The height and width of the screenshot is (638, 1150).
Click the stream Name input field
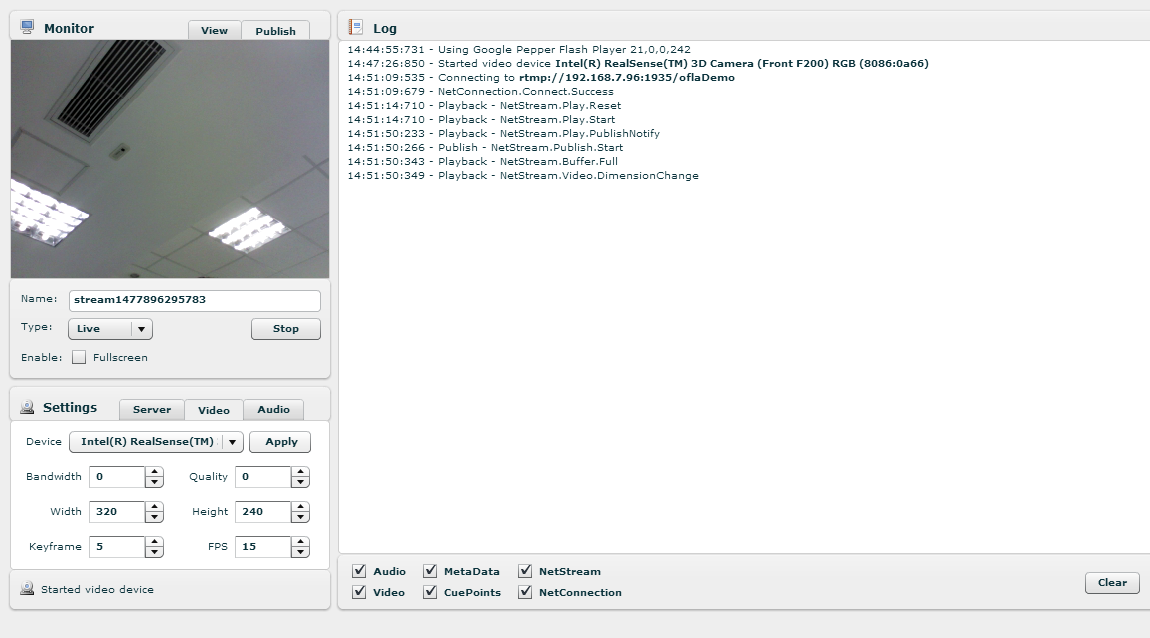[194, 300]
